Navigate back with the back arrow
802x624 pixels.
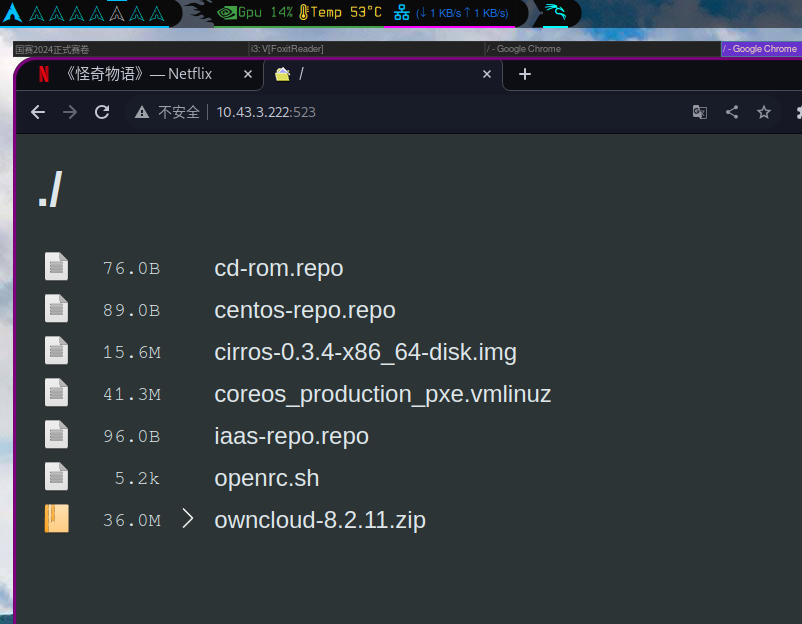point(37,112)
